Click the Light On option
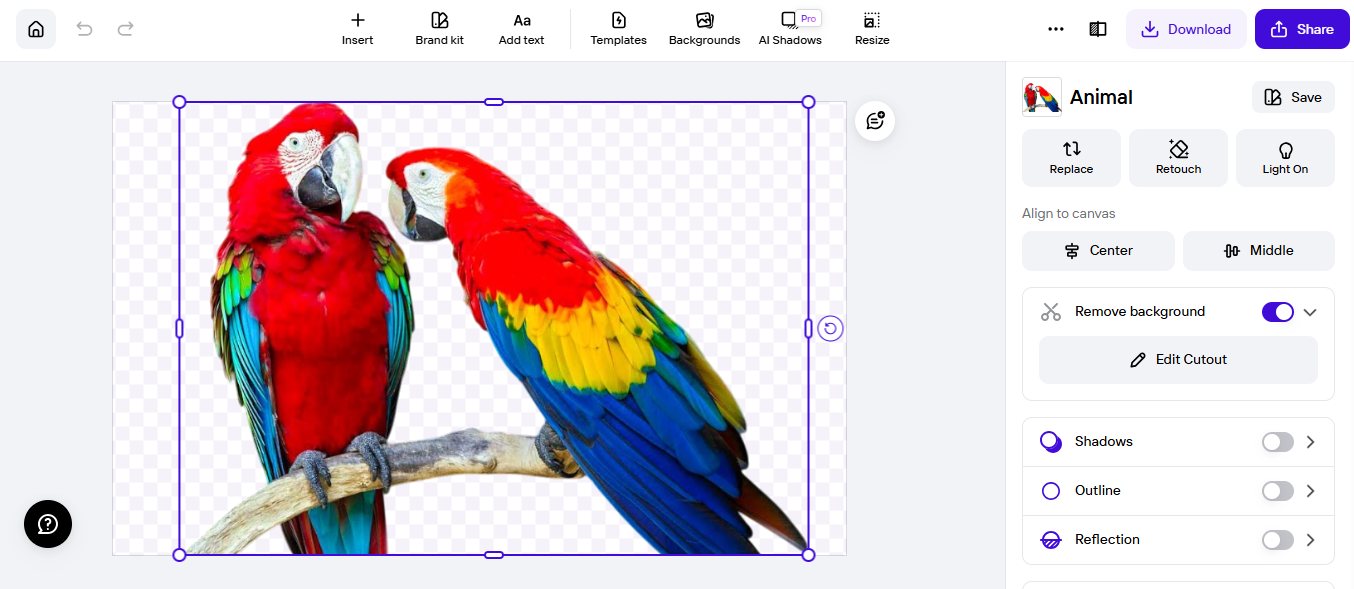Viewport: 1354px width, 589px height. [1285, 157]
